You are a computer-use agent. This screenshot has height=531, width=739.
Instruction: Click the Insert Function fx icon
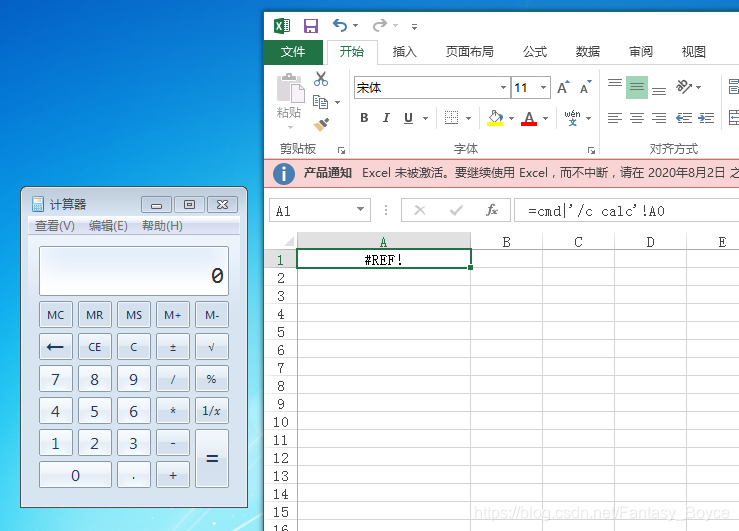pos(492,210)
